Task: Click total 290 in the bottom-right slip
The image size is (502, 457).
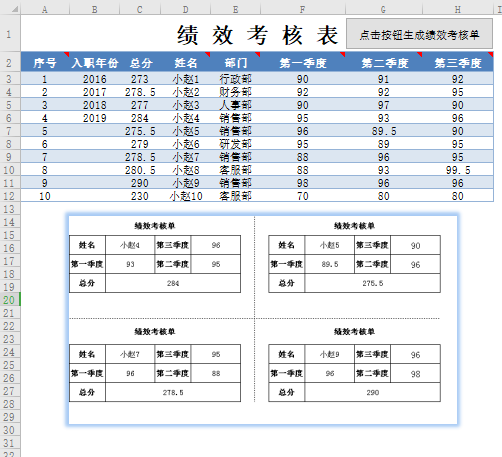Action: coord(373,392)
